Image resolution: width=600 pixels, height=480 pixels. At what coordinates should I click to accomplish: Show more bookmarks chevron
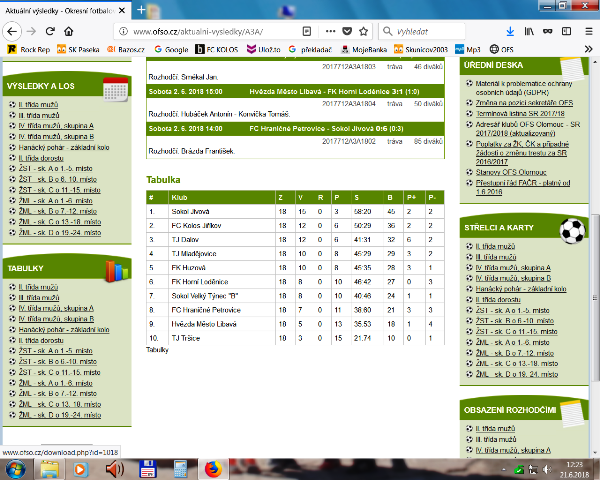[x=589, y=49]
